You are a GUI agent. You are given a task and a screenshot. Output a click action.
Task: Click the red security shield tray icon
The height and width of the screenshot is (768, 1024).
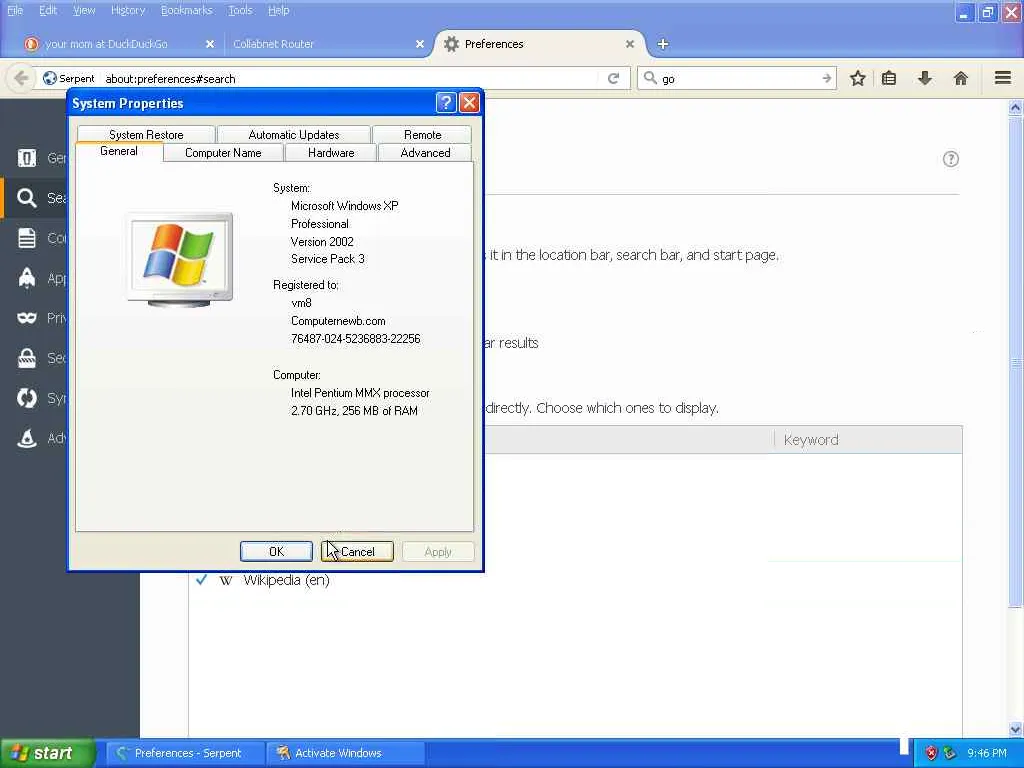tap(931, 753)
